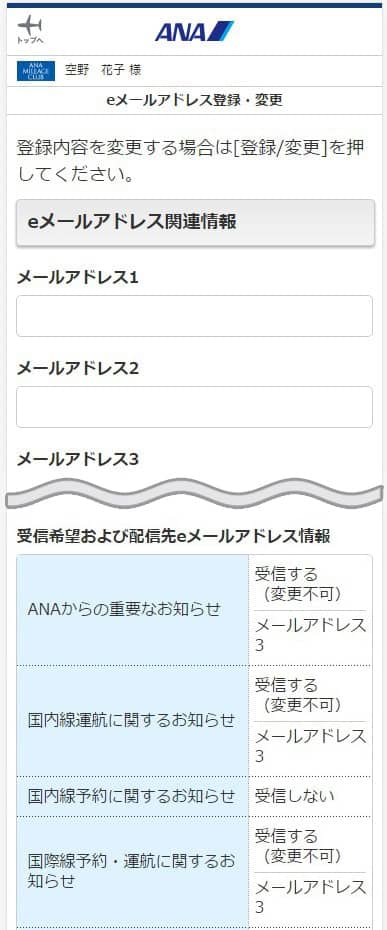
Task: Select the 国内線予約に関するお知らせ row
Action: [194, 797]
